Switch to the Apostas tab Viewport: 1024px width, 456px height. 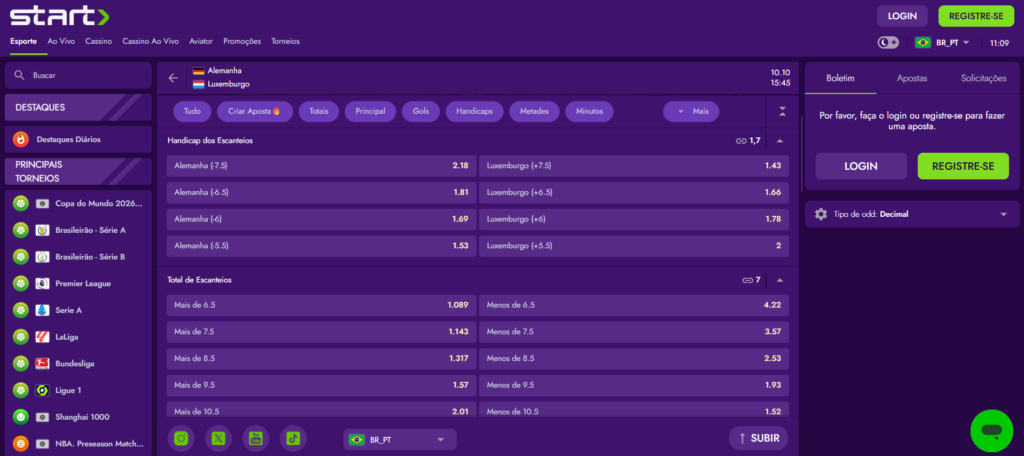911,78
